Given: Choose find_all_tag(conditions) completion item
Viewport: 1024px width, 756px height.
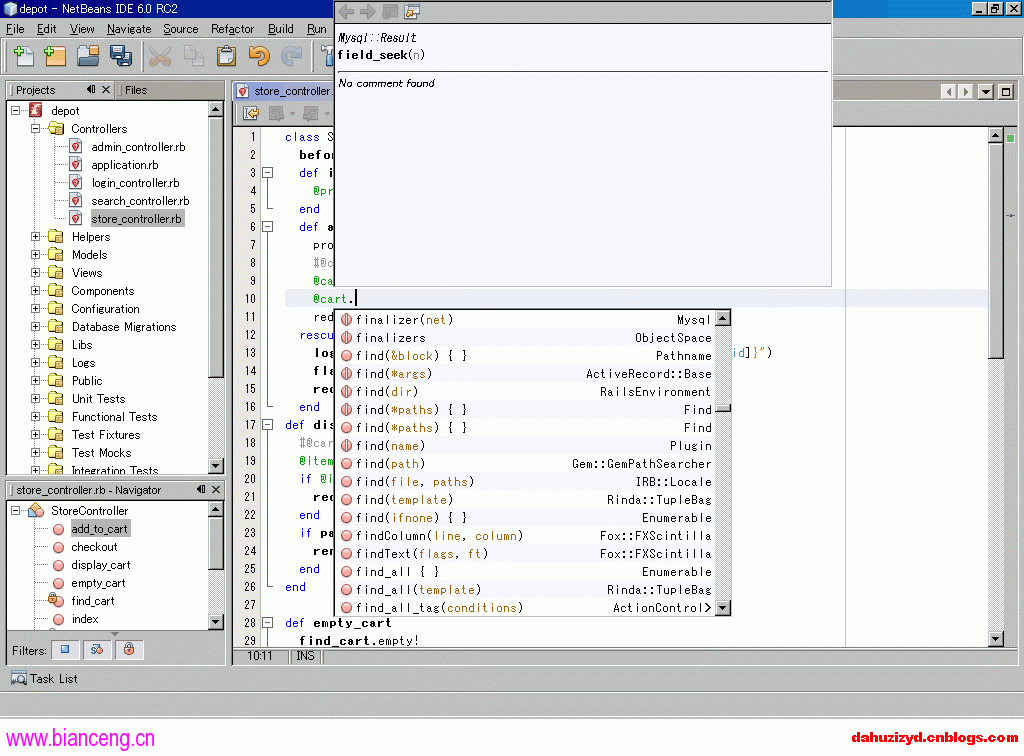Looking at the screenshot, I should click(526, 608).
